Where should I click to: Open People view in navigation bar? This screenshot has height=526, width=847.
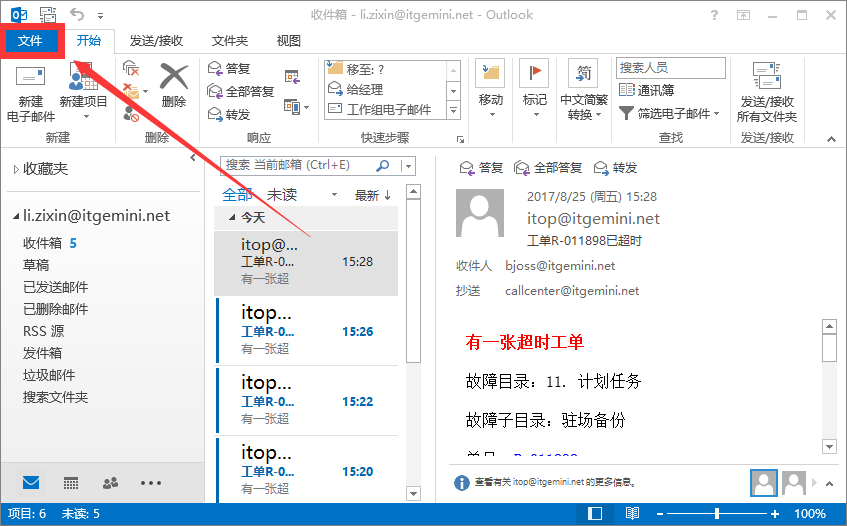coord(111,482)
